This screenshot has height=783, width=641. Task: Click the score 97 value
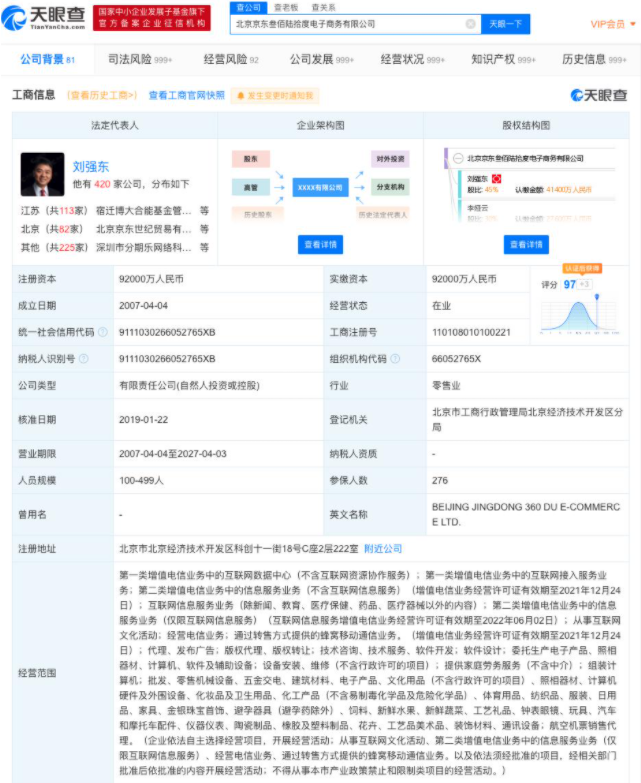tap(570, 284)
